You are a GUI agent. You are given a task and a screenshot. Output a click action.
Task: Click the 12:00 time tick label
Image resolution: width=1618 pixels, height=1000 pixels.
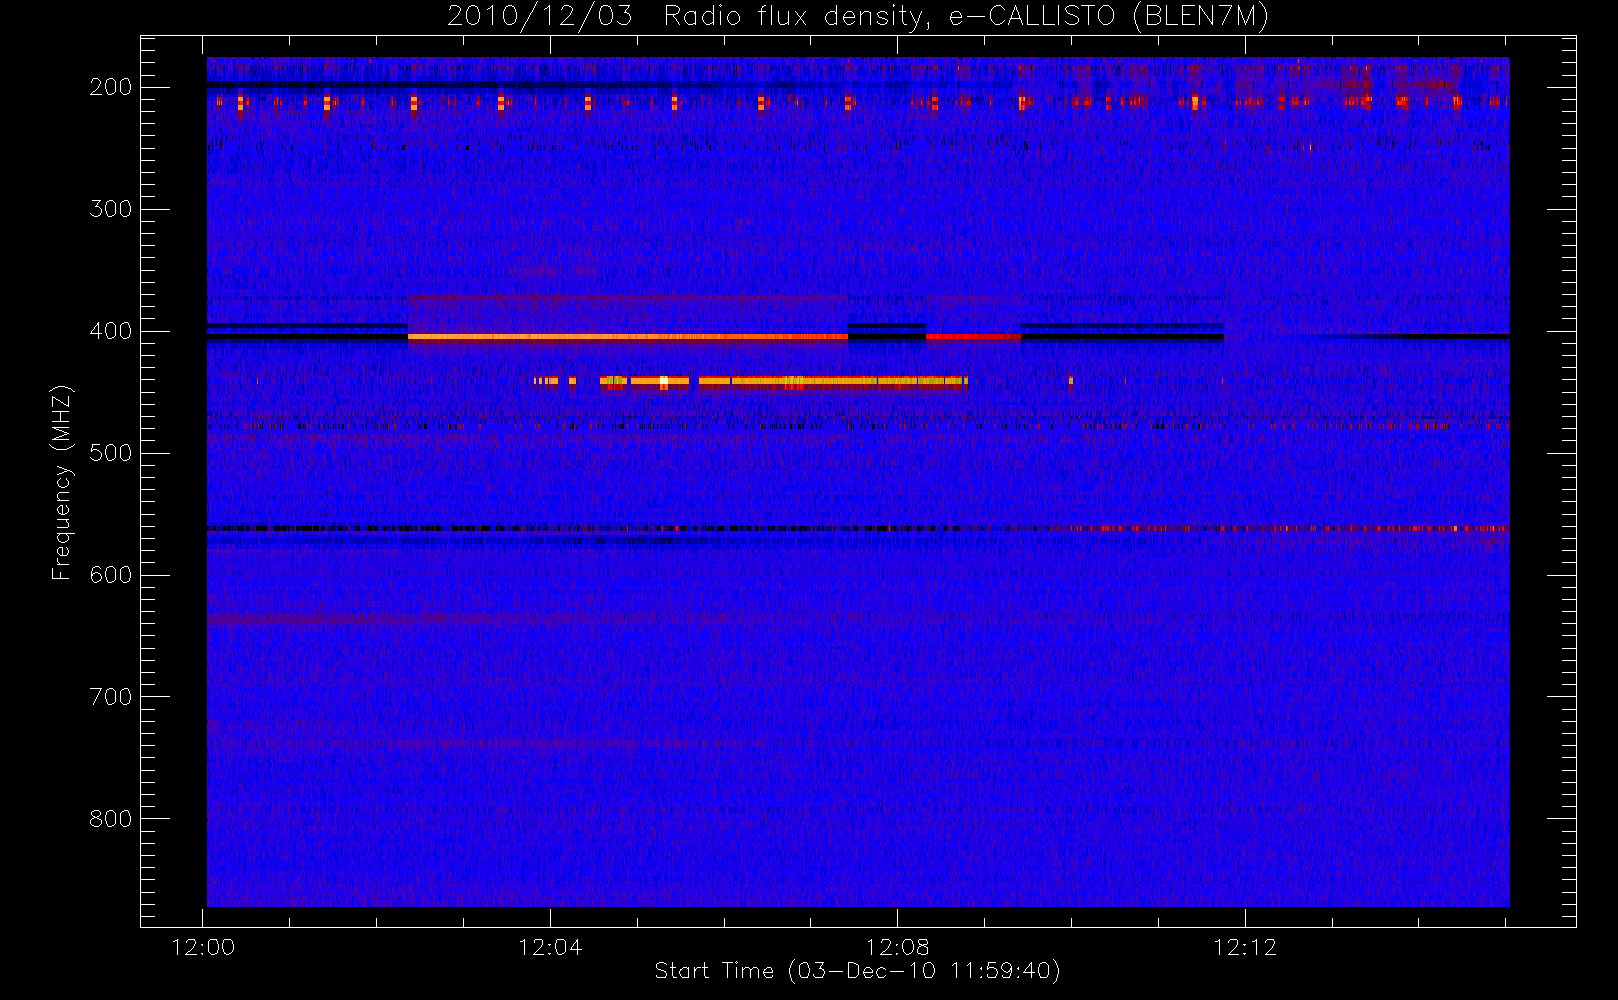tap(203, 947)
